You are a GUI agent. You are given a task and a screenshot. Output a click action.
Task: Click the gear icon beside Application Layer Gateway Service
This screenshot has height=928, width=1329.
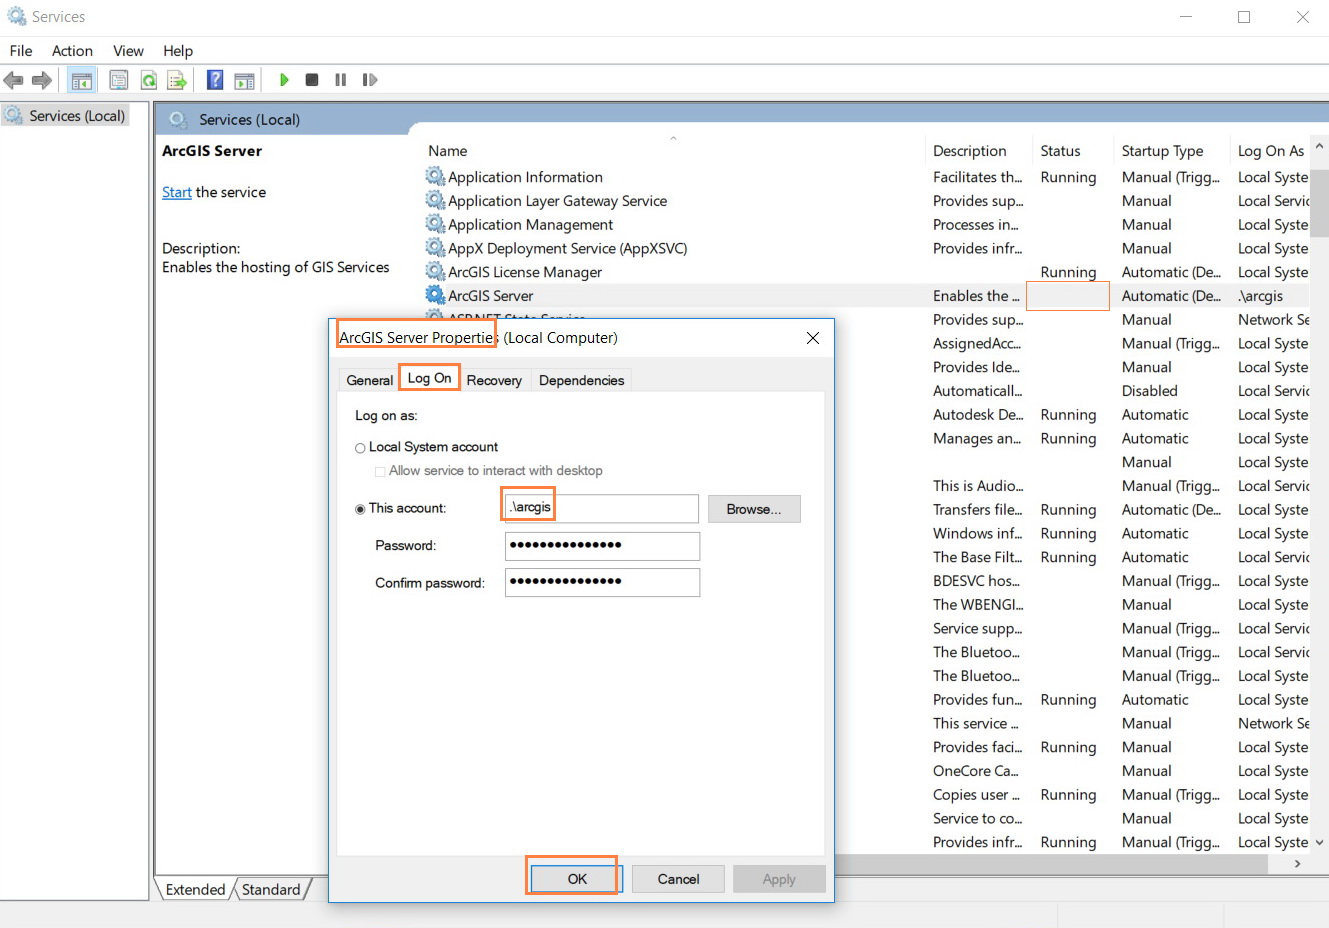tap(435, 200)
